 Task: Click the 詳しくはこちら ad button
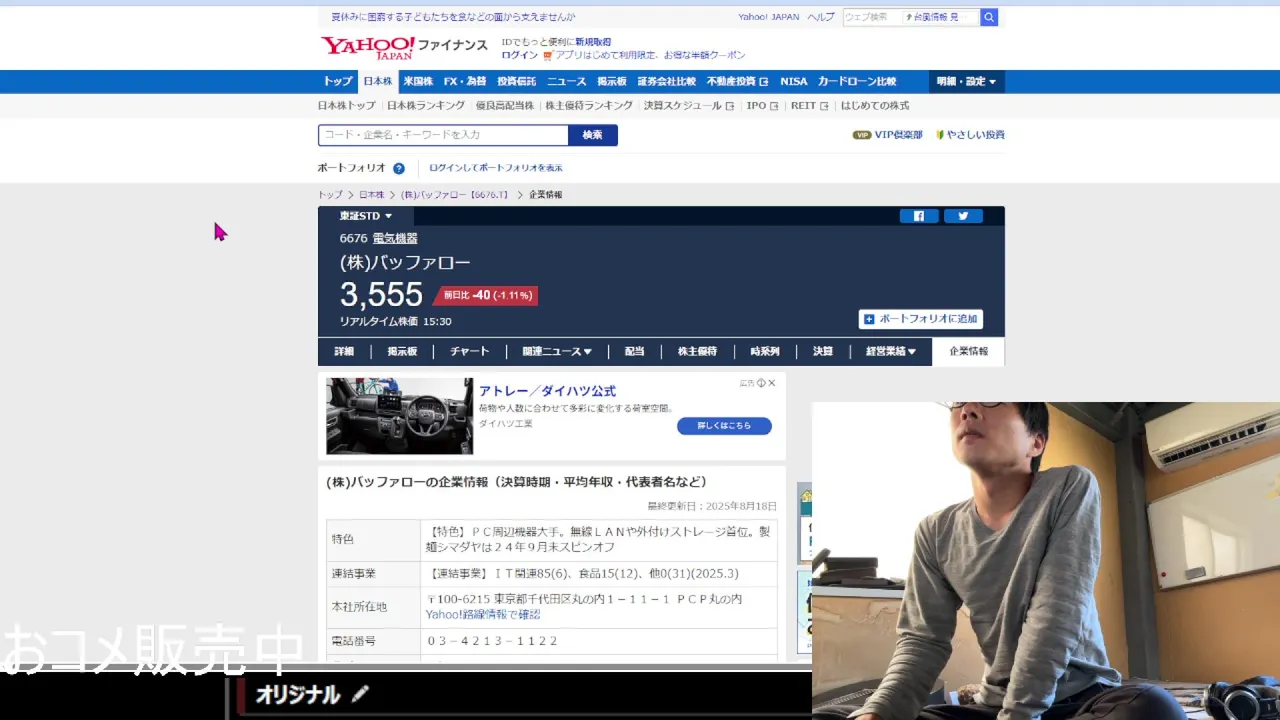tap(724, 426)
